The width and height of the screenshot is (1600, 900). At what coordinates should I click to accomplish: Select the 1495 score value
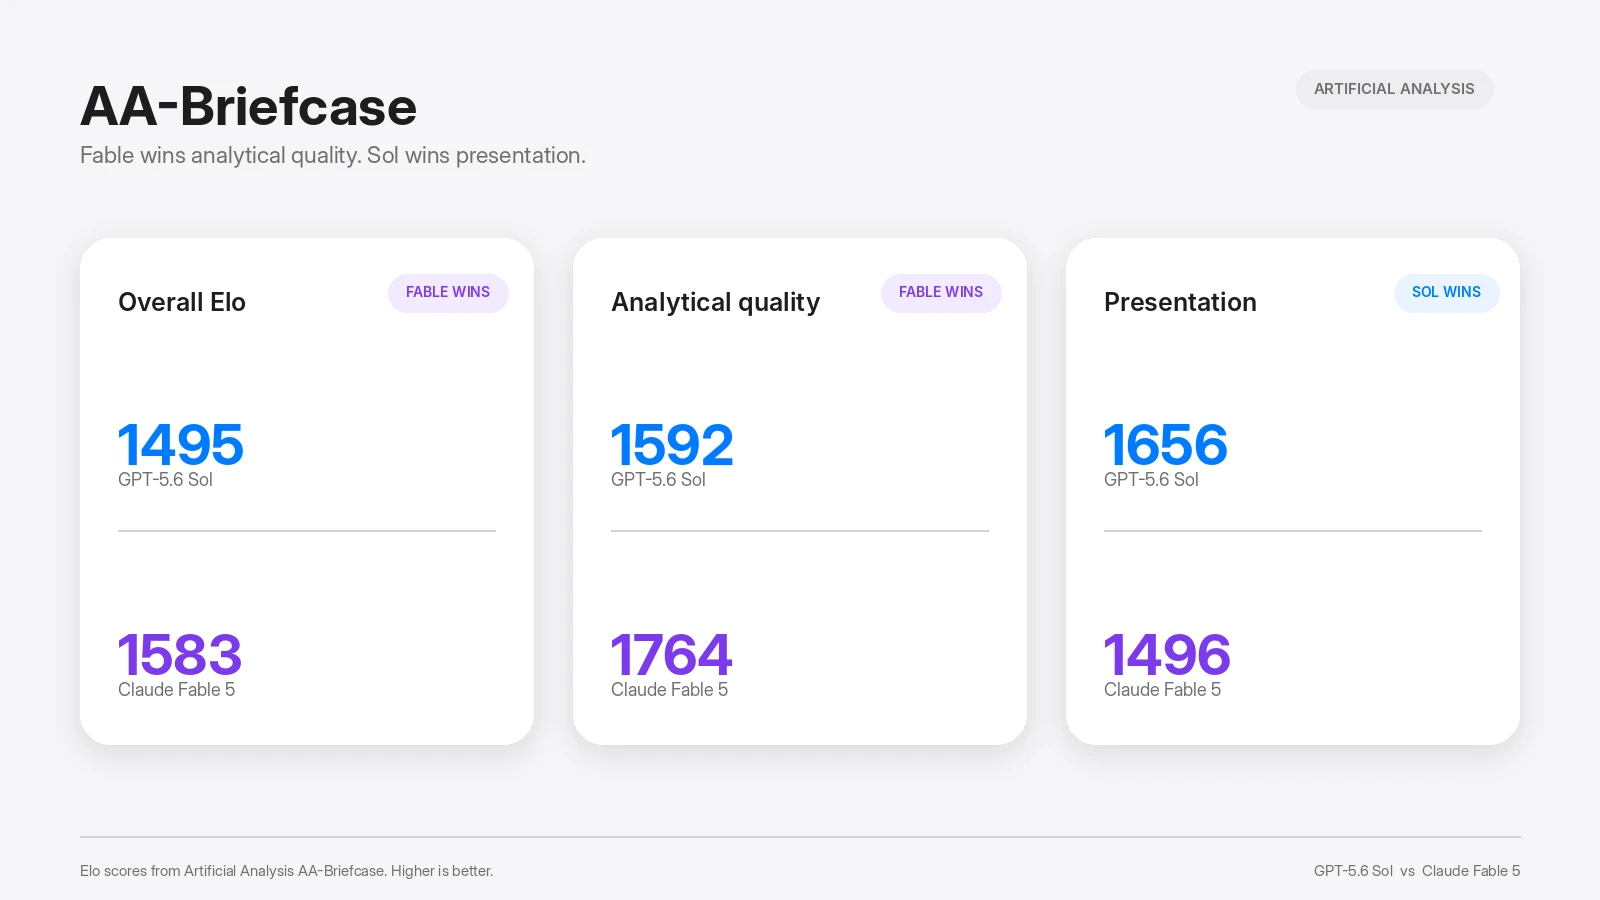pos(180,445)
